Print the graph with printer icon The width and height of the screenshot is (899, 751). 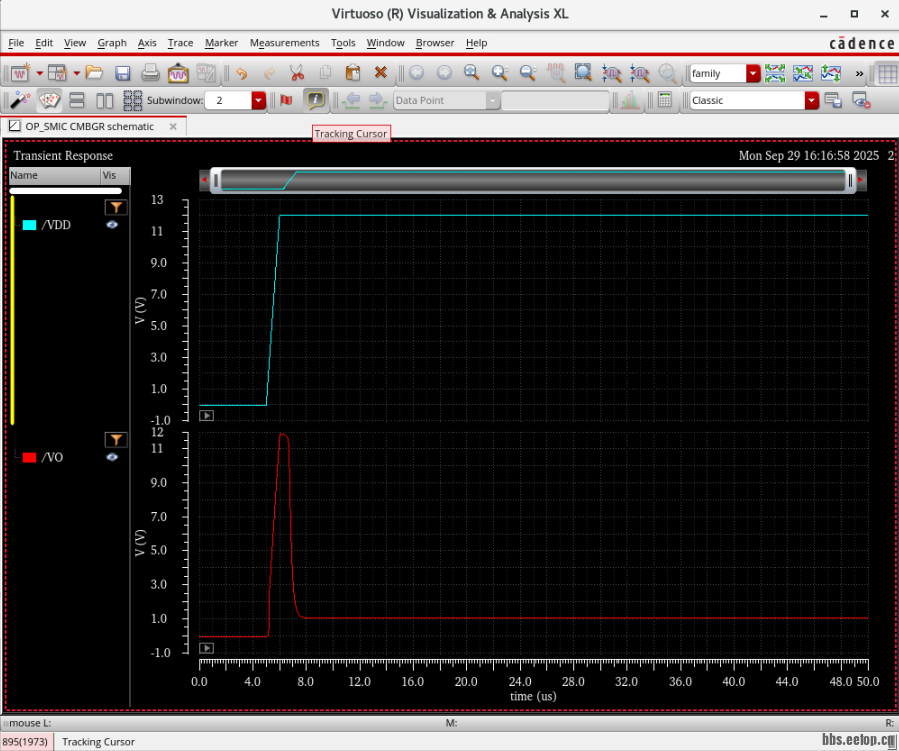(150, 73)
